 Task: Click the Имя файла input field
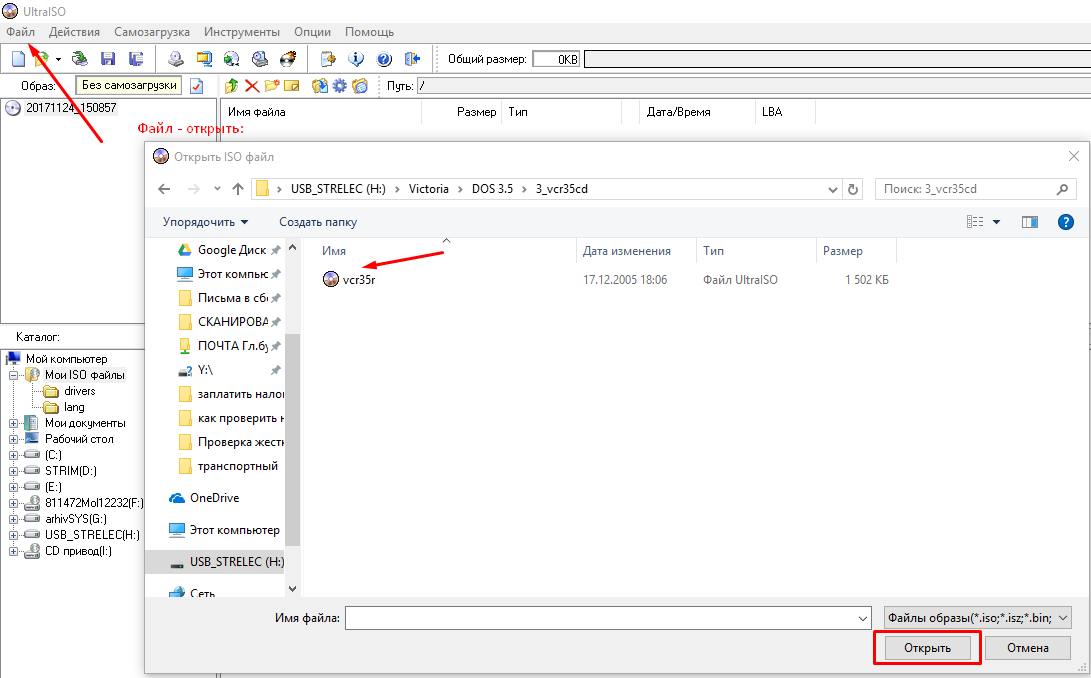606,619
